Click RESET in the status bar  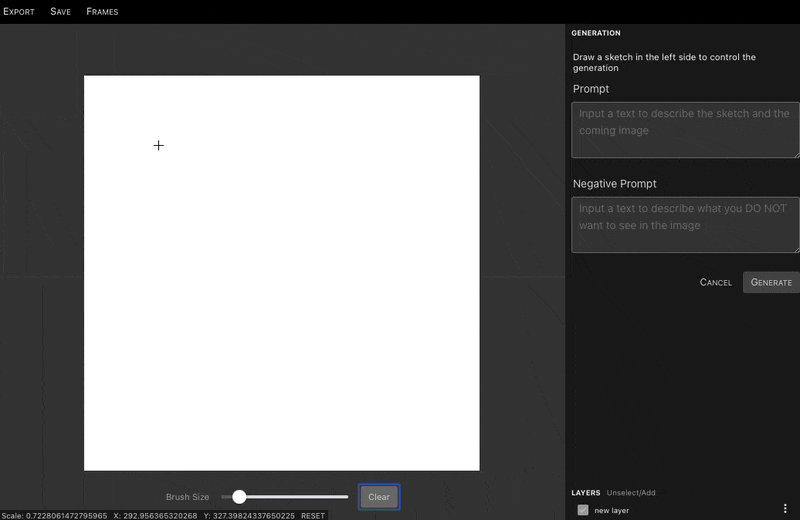pyautogui.click(x=313, y=516)
